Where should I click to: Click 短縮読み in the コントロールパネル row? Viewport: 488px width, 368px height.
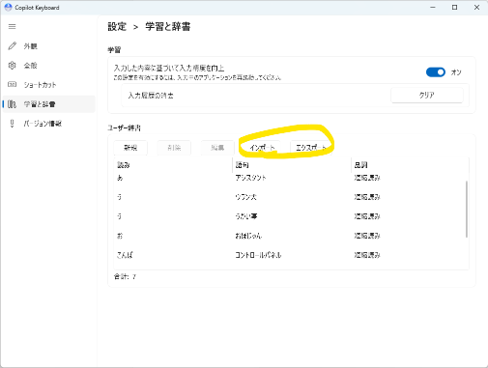(x=367, y=255)
